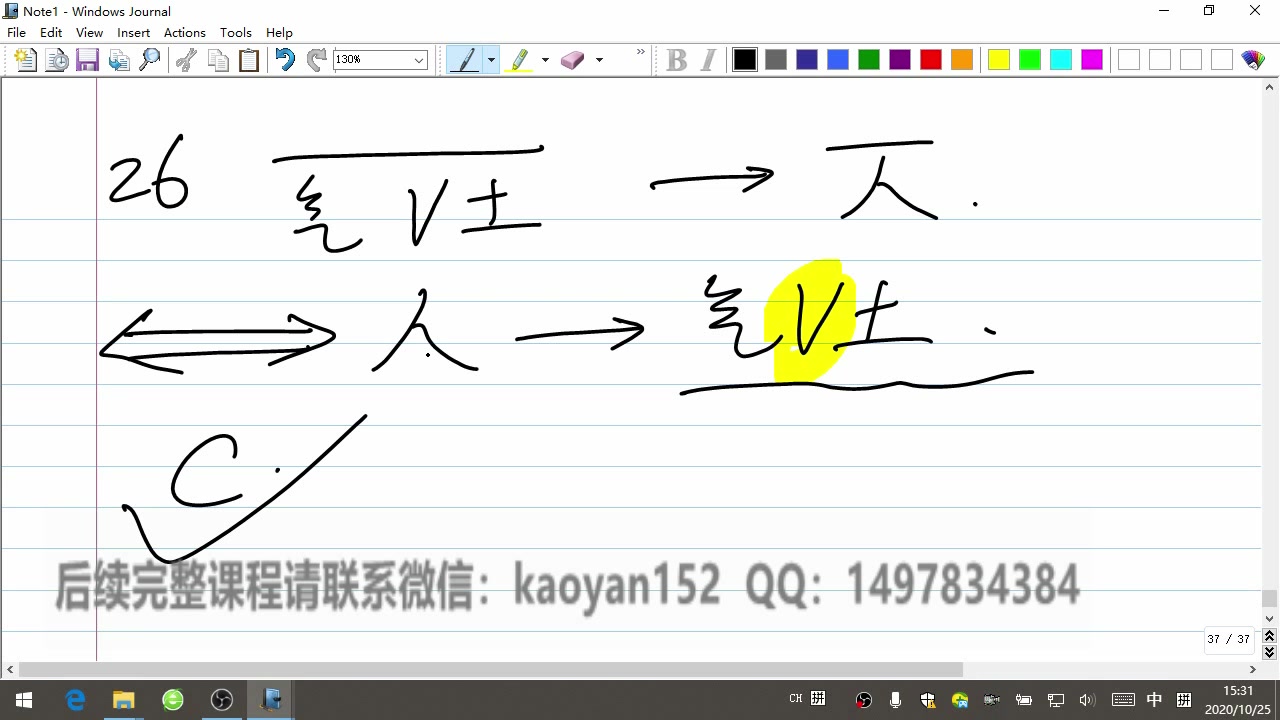Select the Highlighter tool
Screen dimensions: 1280x720
tap(520, 60)
